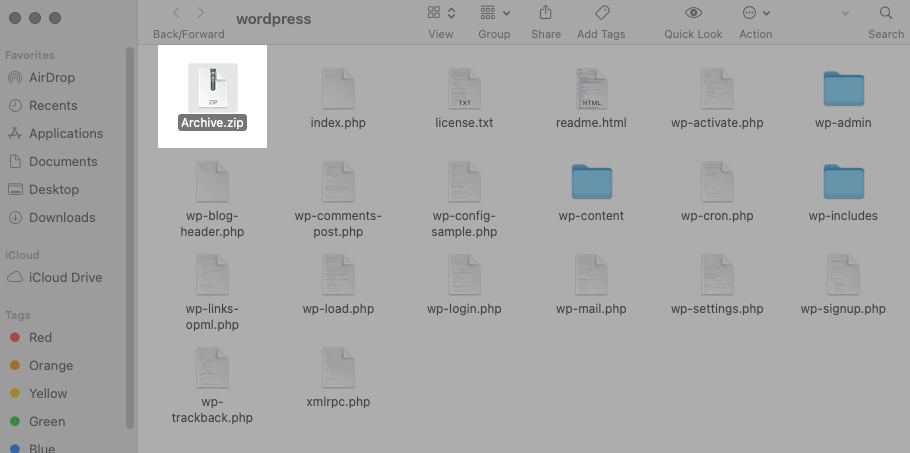The height and width of the screenshot is (453, 910).
Task: Select the wp-login.php file icon
Action: [464, 274]
